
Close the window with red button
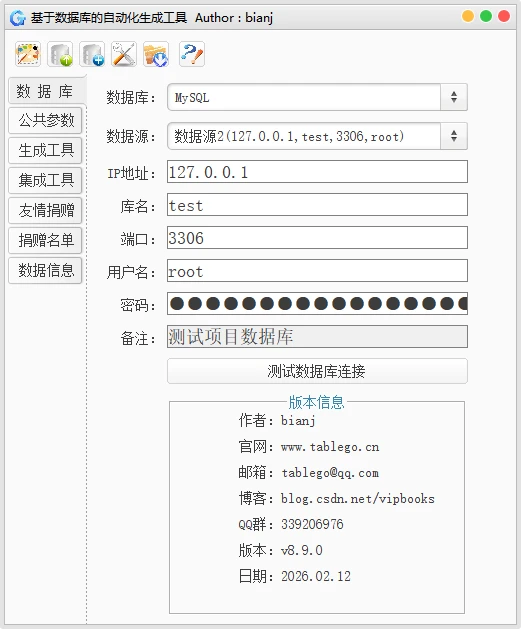[x=504, y=16]
